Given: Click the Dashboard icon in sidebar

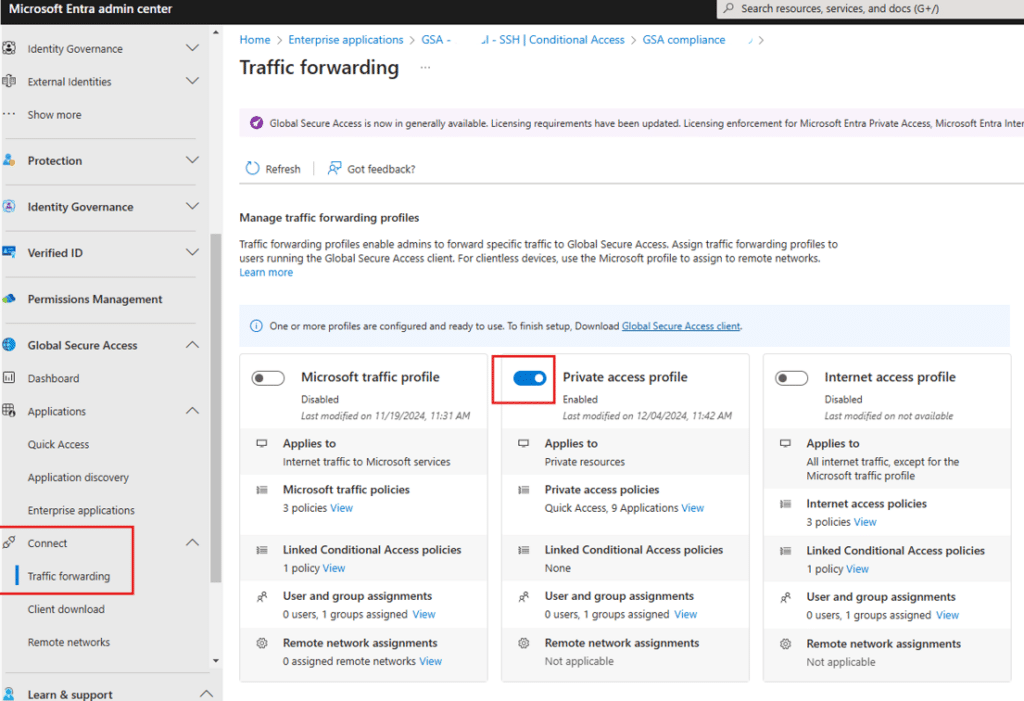Looking at the screenshot, I should point(9,378).
